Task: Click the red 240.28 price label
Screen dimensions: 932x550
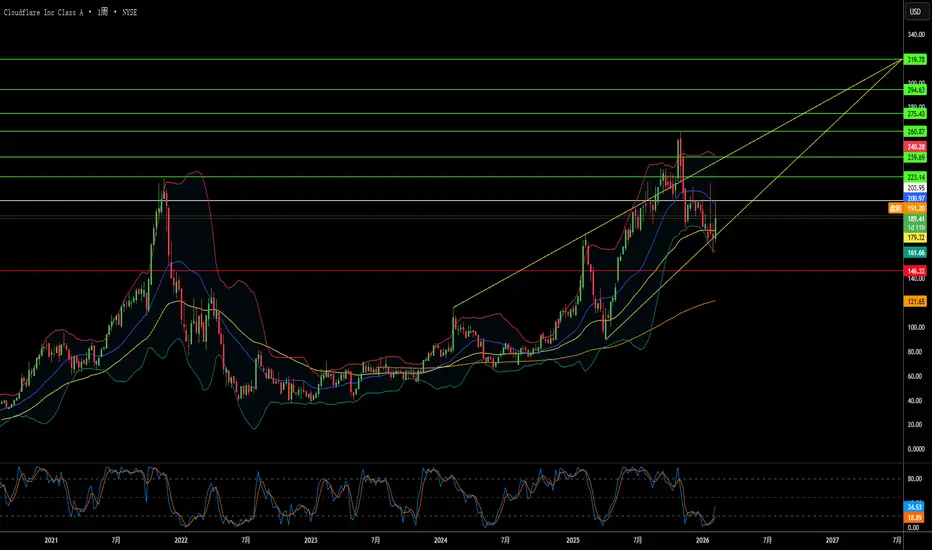Action: [915, 147]
